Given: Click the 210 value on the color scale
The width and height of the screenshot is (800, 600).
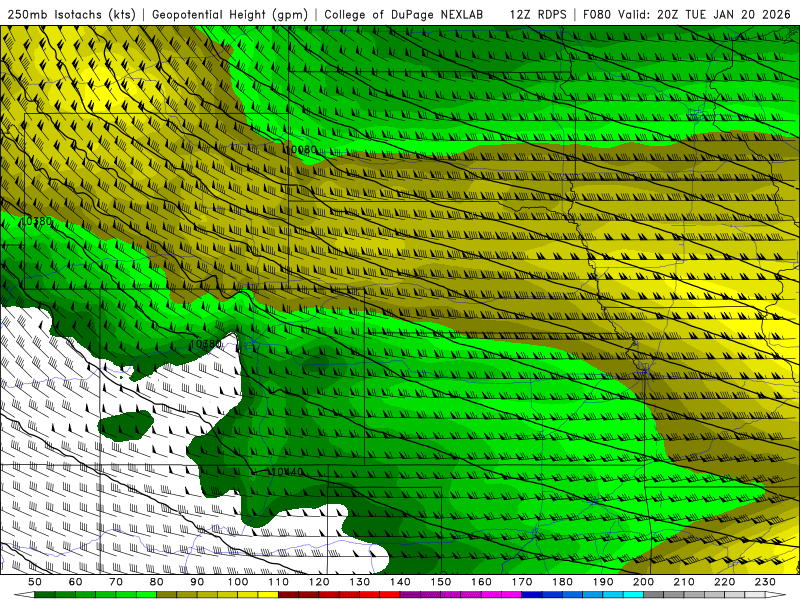Looking at the screenshot, I should click(684, 582).
